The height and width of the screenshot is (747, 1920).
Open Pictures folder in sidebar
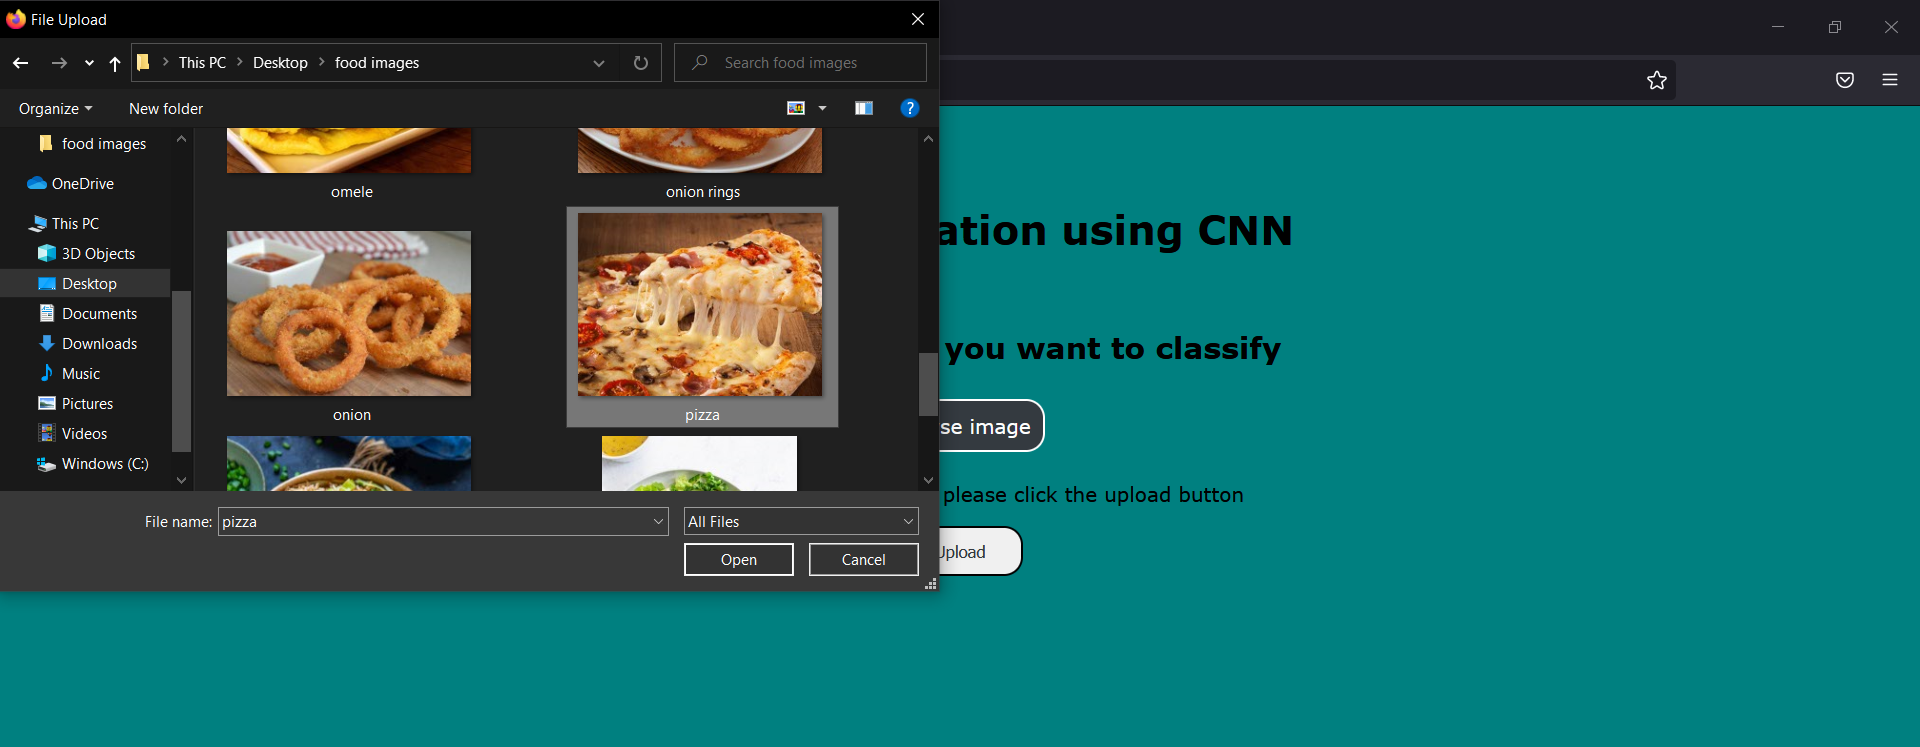pos(76,404)
